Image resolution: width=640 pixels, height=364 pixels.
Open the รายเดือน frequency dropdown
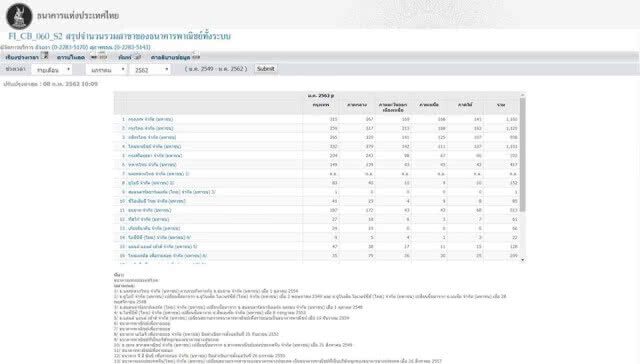[x=52, y=70]
